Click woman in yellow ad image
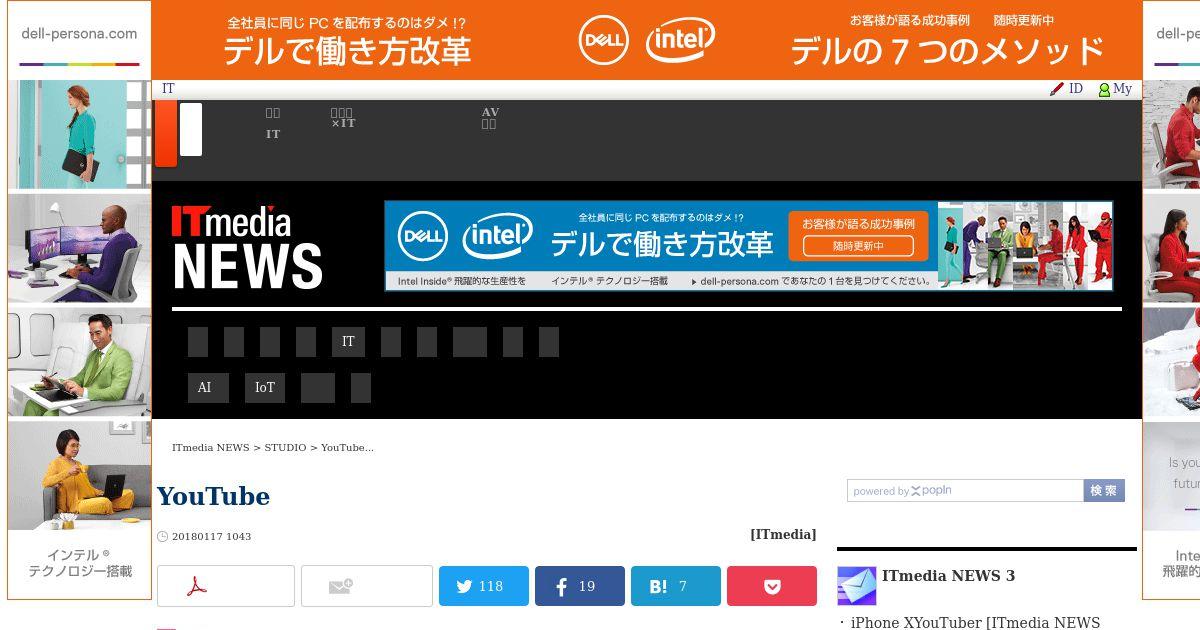 pyautogui.click(x=80, y=475)
